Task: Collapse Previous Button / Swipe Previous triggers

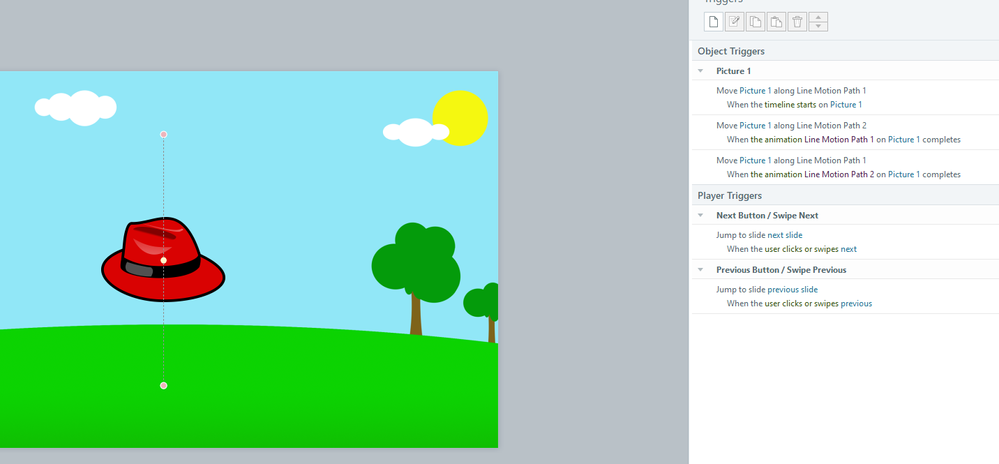Action: coord(701,270)
